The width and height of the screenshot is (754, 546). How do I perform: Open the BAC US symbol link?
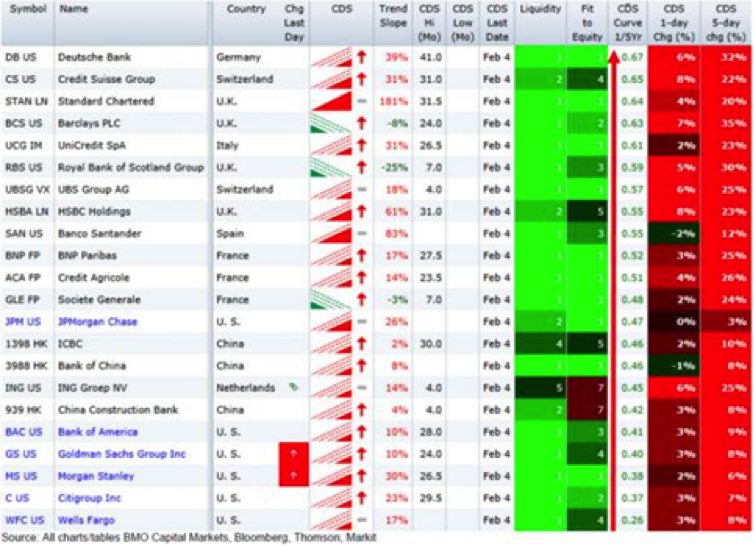(24, 432)
